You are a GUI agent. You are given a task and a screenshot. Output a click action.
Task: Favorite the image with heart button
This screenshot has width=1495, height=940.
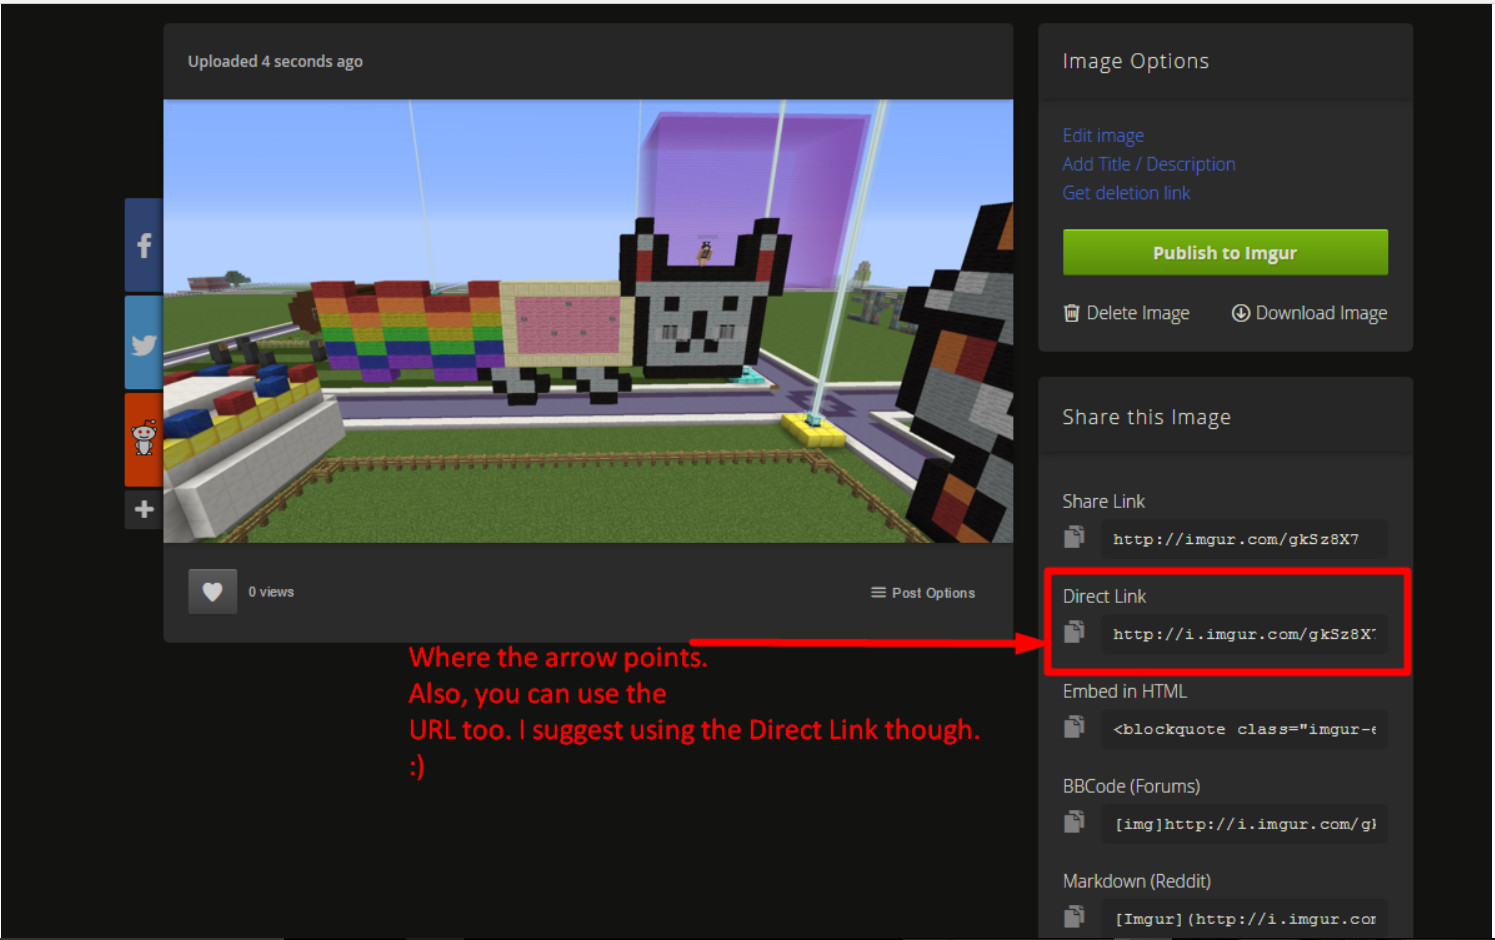tap(212, 592)
